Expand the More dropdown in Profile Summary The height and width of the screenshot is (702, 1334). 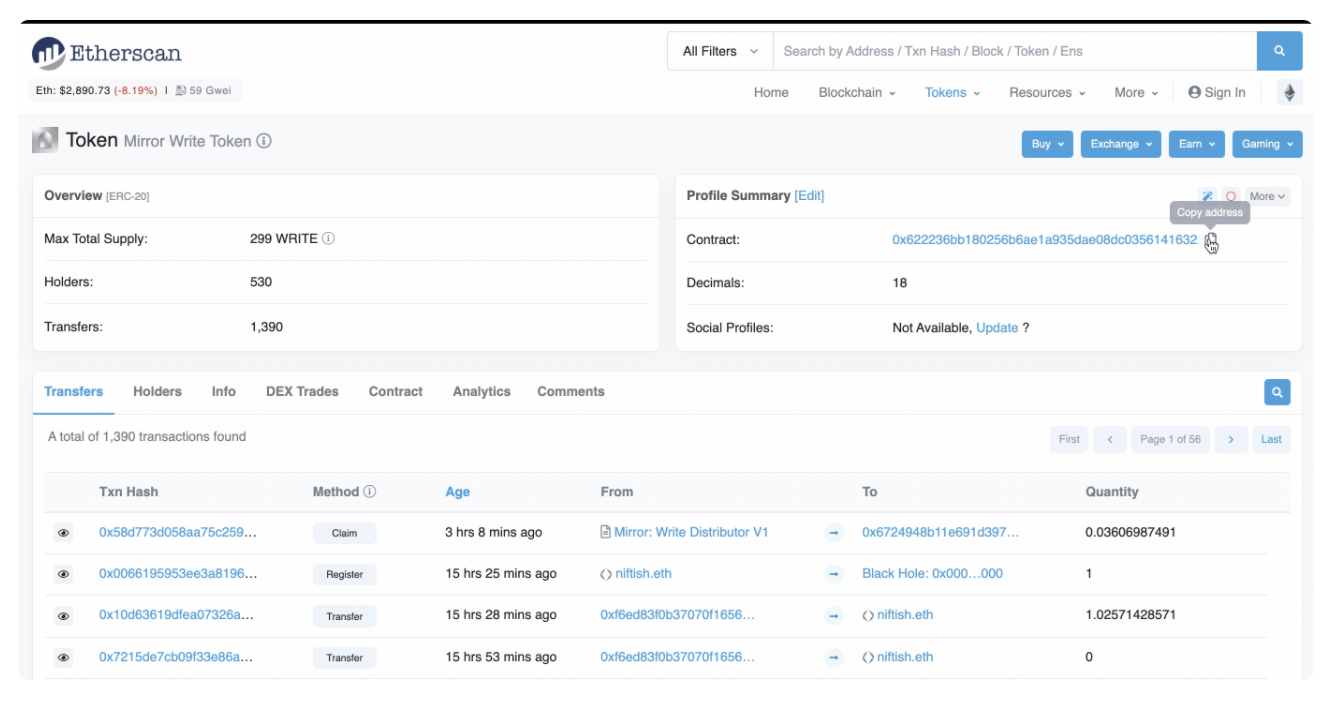1267,197
